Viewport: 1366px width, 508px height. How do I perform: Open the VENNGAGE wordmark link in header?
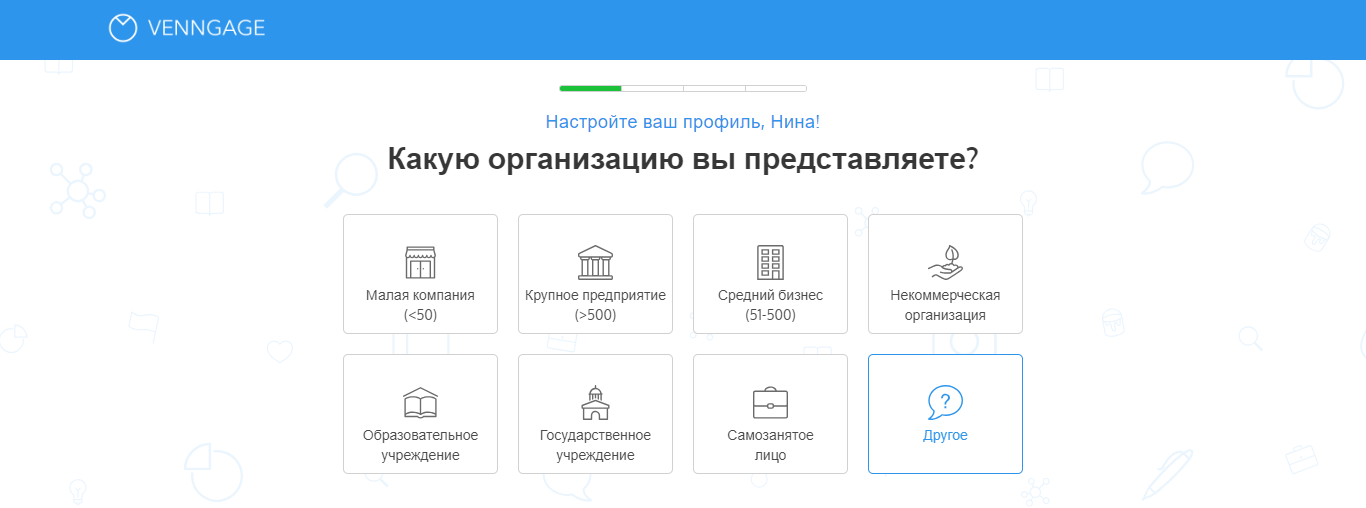[206, 29]
